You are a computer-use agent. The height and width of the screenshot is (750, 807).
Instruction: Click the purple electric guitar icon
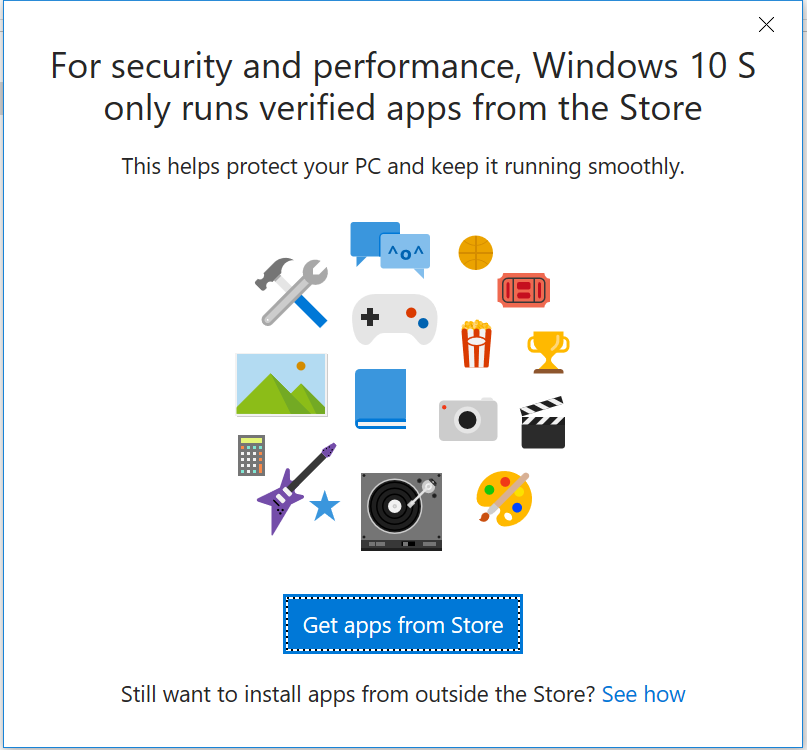click(x=296, y=488)
